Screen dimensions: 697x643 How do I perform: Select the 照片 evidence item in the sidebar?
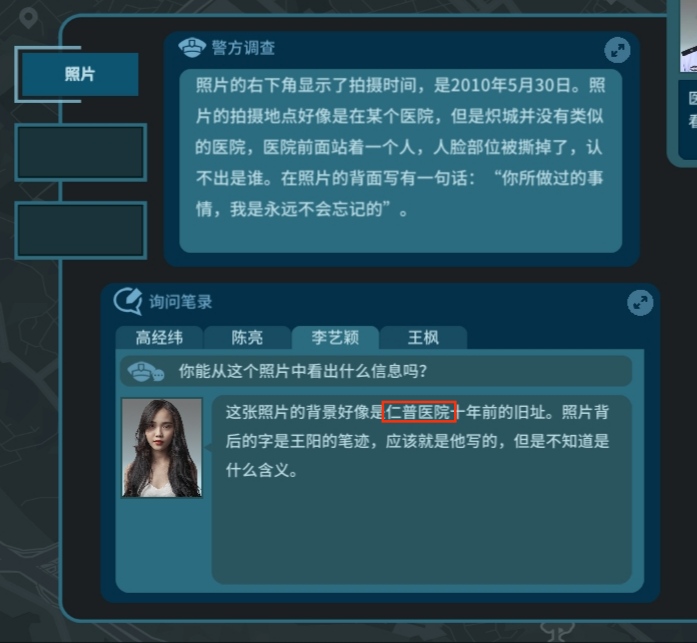(80, 74)
